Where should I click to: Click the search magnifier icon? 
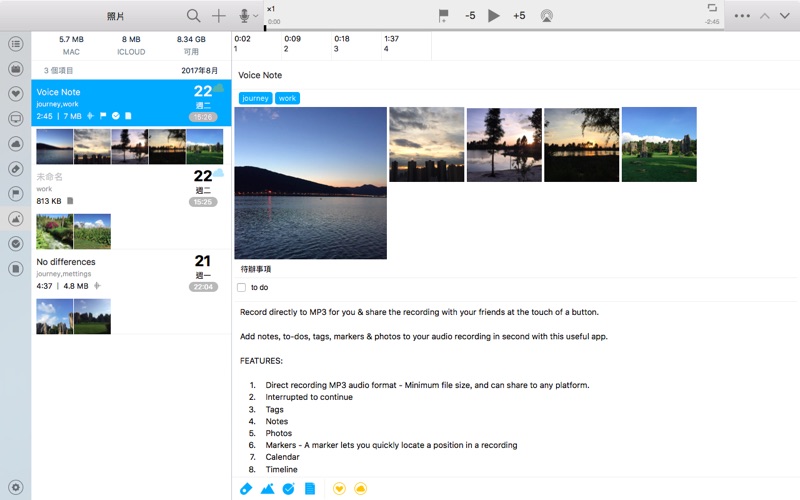193,16
